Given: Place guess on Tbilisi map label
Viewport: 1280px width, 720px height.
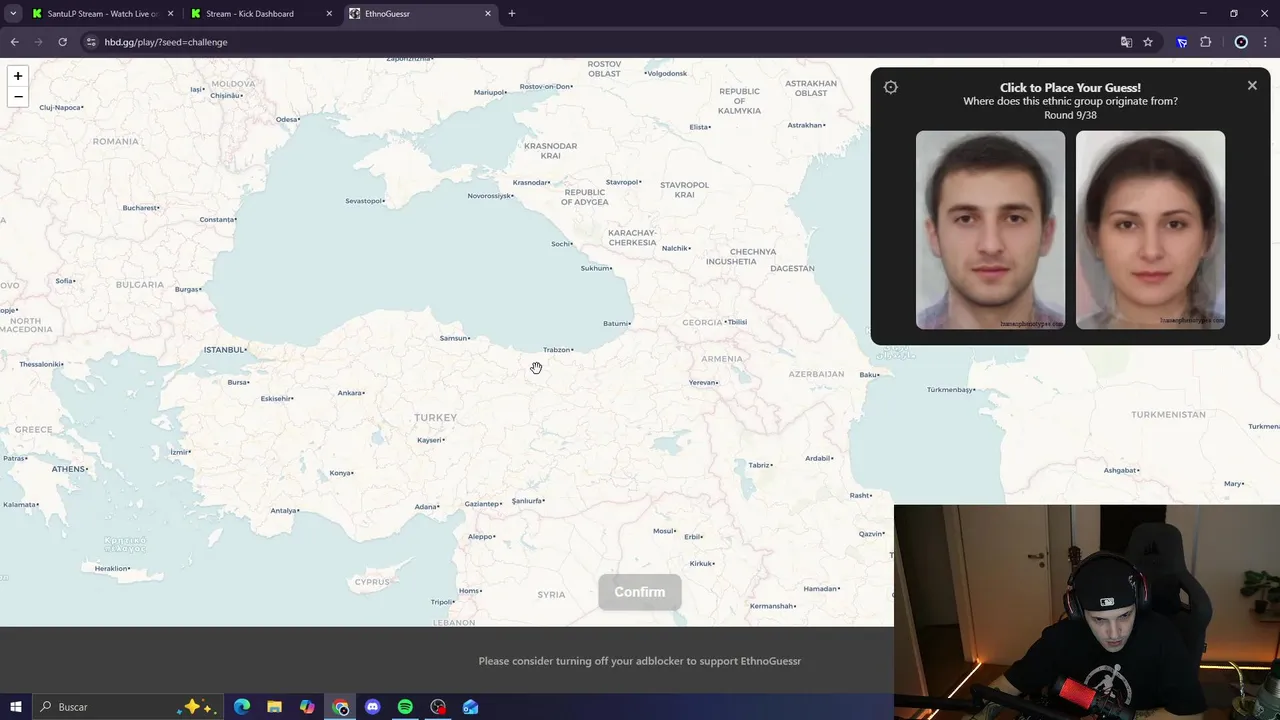Looking at the screenshot, I should (735, 322).
